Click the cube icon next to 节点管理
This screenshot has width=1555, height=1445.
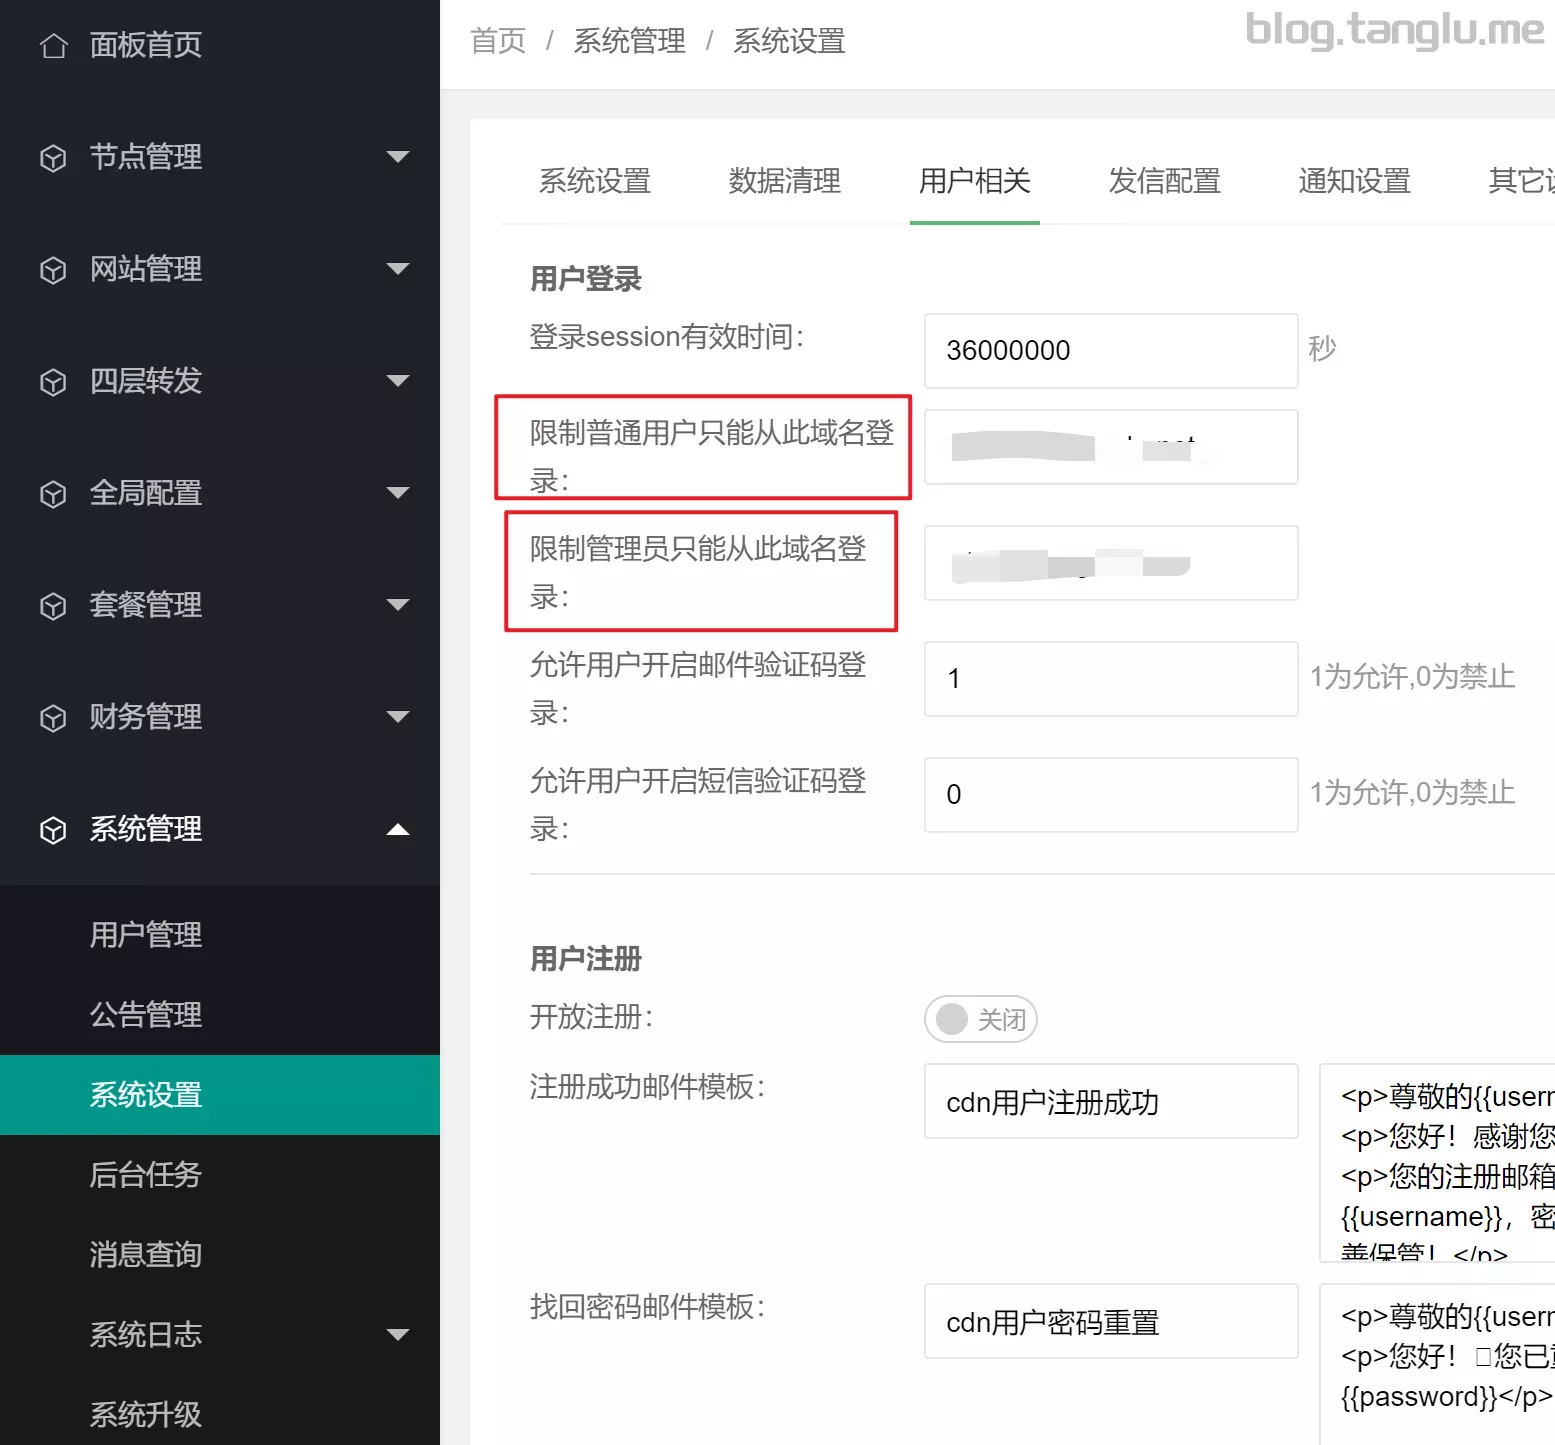point(53,158)
